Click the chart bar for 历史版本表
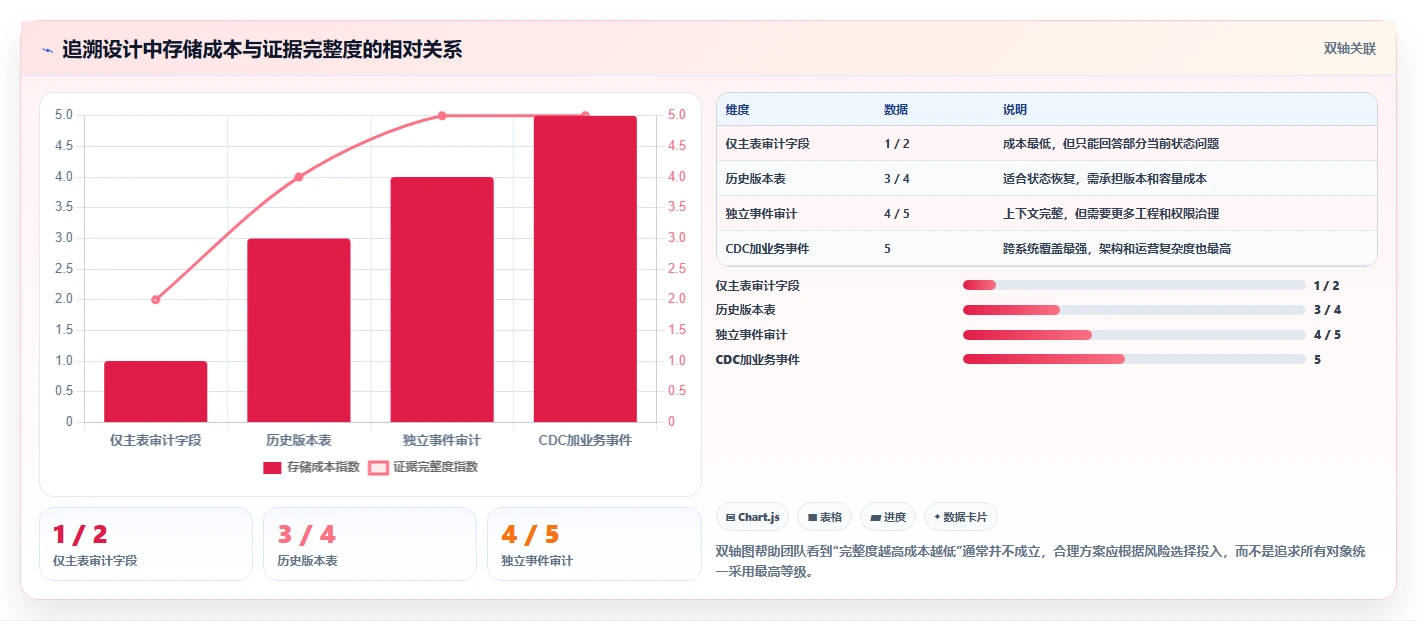The height and width of the screenshot is (621, 1417). [299, 330]
